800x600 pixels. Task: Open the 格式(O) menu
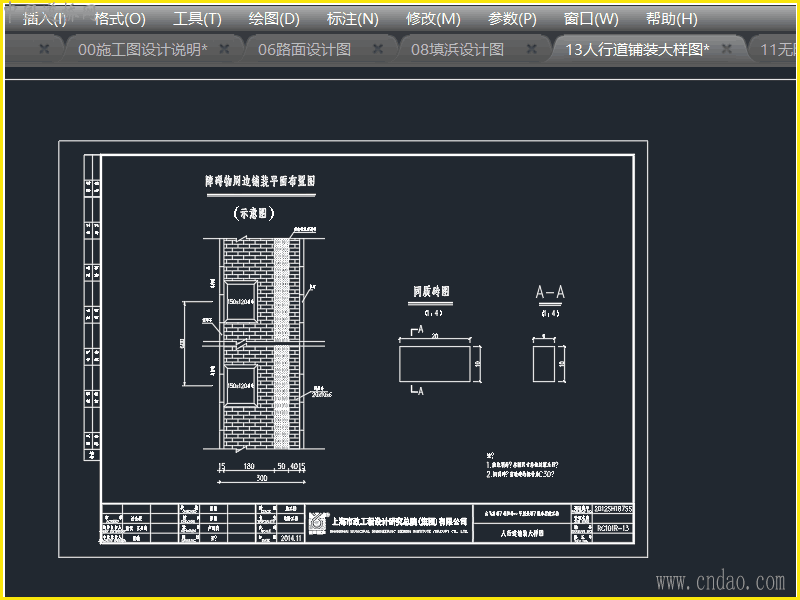point(120,19)
